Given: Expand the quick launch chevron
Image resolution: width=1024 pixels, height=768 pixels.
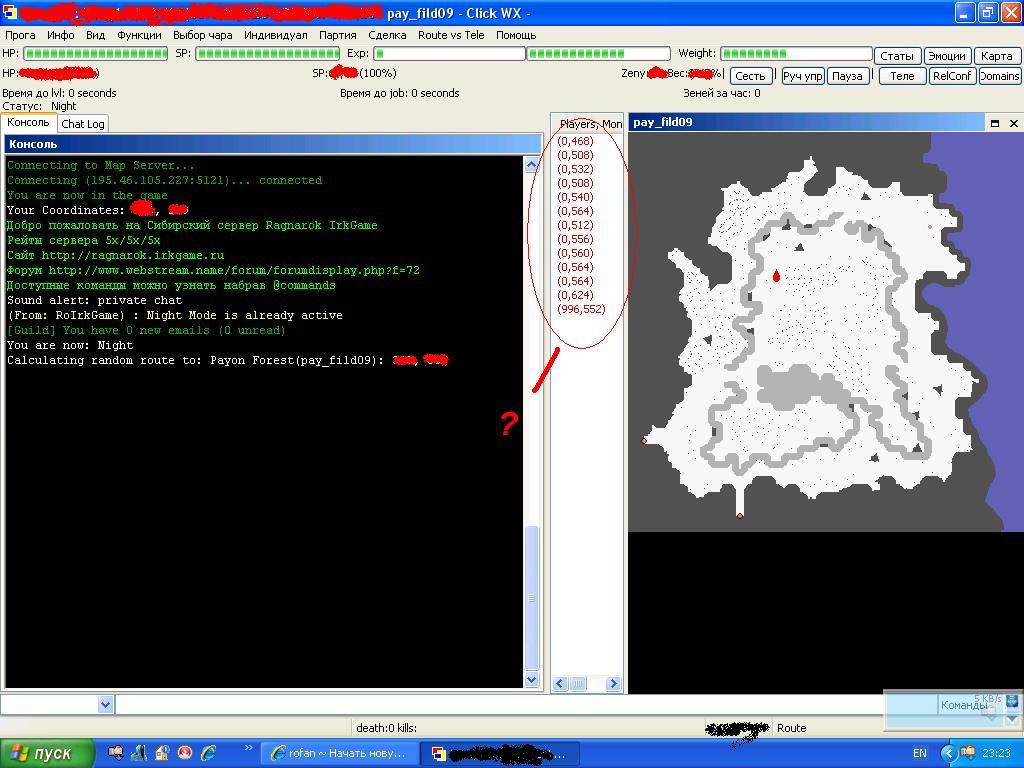Looking at the screenshot, I should click(x=248, y=748).
